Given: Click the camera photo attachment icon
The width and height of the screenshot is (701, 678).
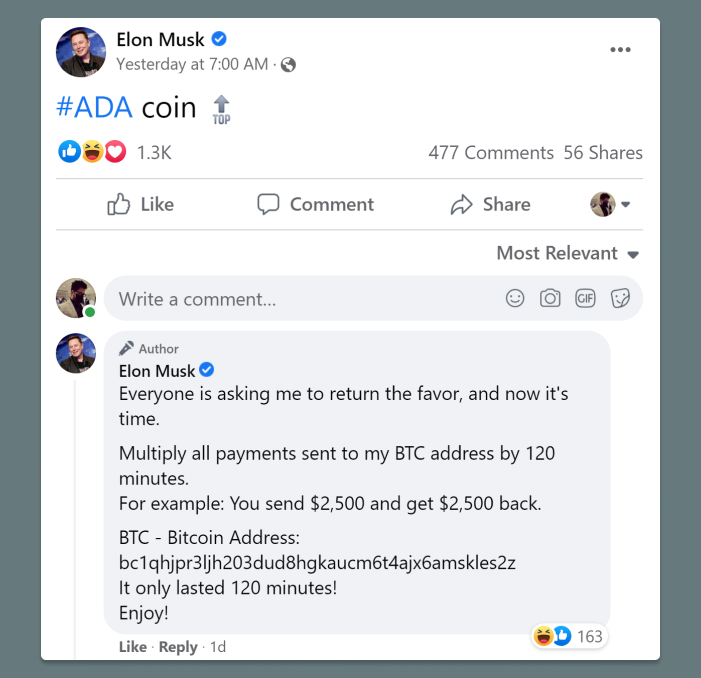Looking at the screenshot, I should tap(550, 298).
